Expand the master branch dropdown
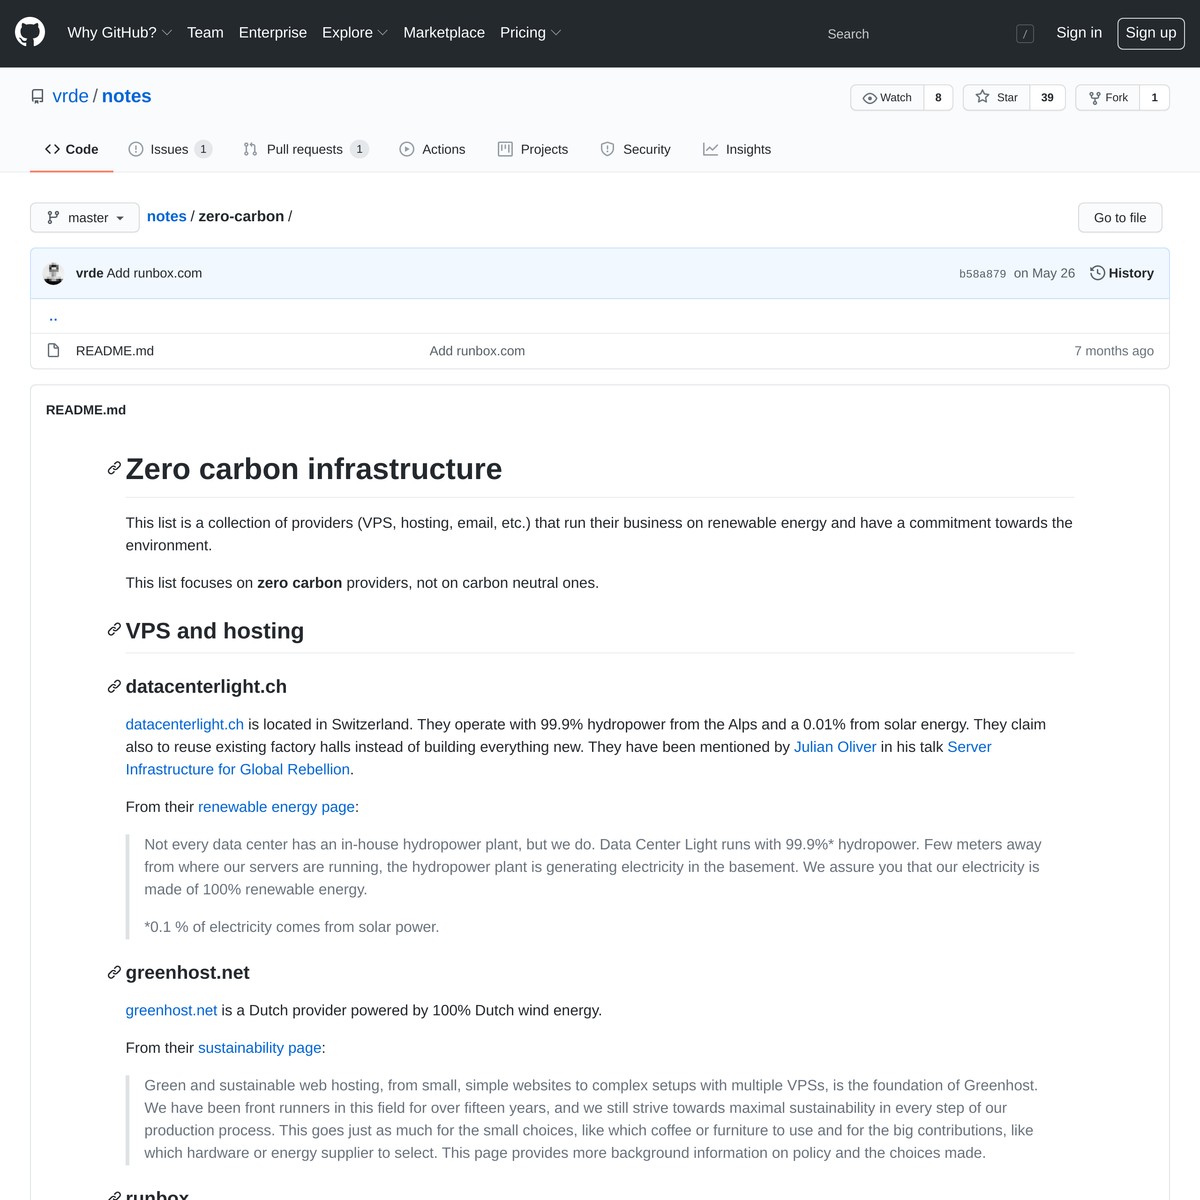The width and height of the screenshot is (1200, 1200). (x=85, y=217)
